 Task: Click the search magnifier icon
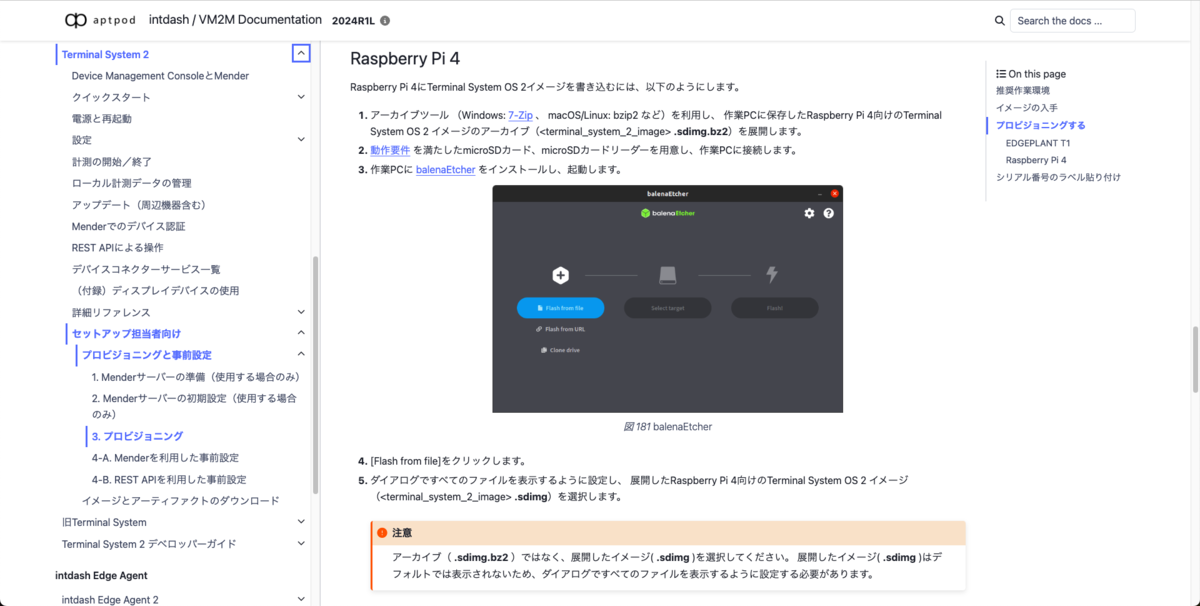(x=1000, y=20)
